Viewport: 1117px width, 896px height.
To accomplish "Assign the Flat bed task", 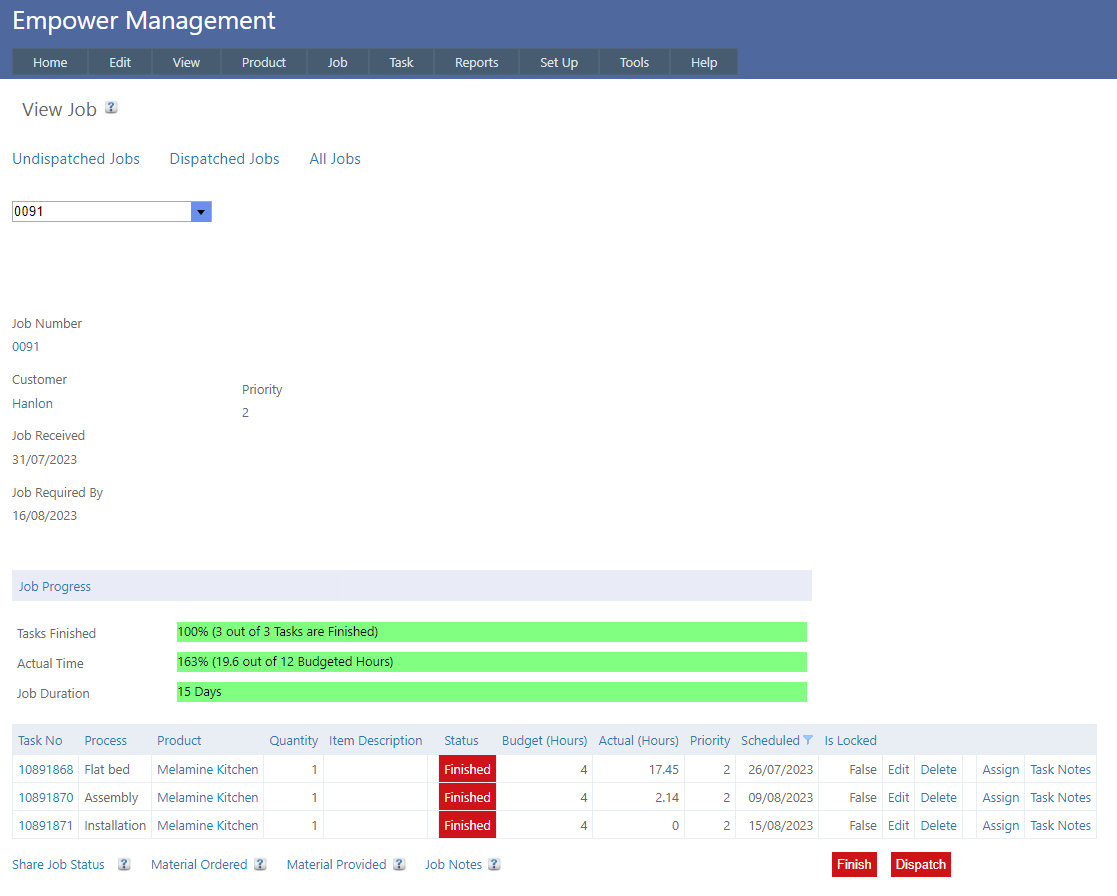I will coord(1000,770).
